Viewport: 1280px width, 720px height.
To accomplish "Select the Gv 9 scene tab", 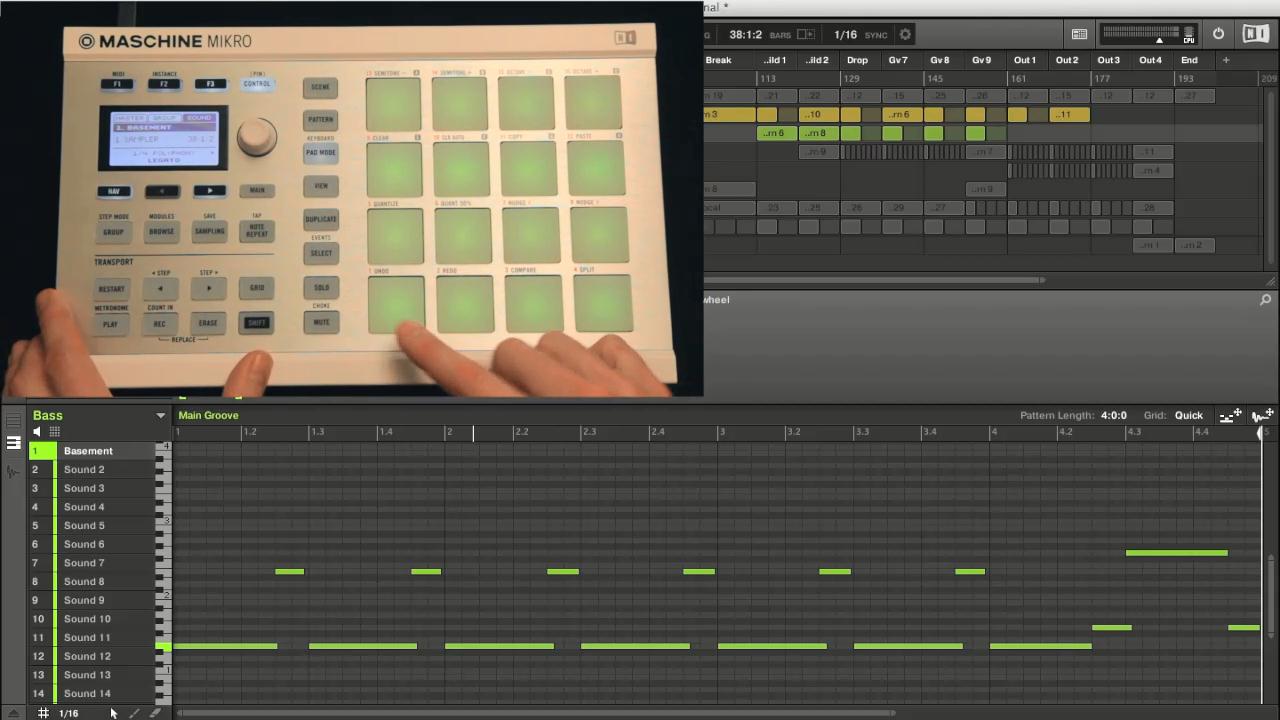I will pos(982,60).
